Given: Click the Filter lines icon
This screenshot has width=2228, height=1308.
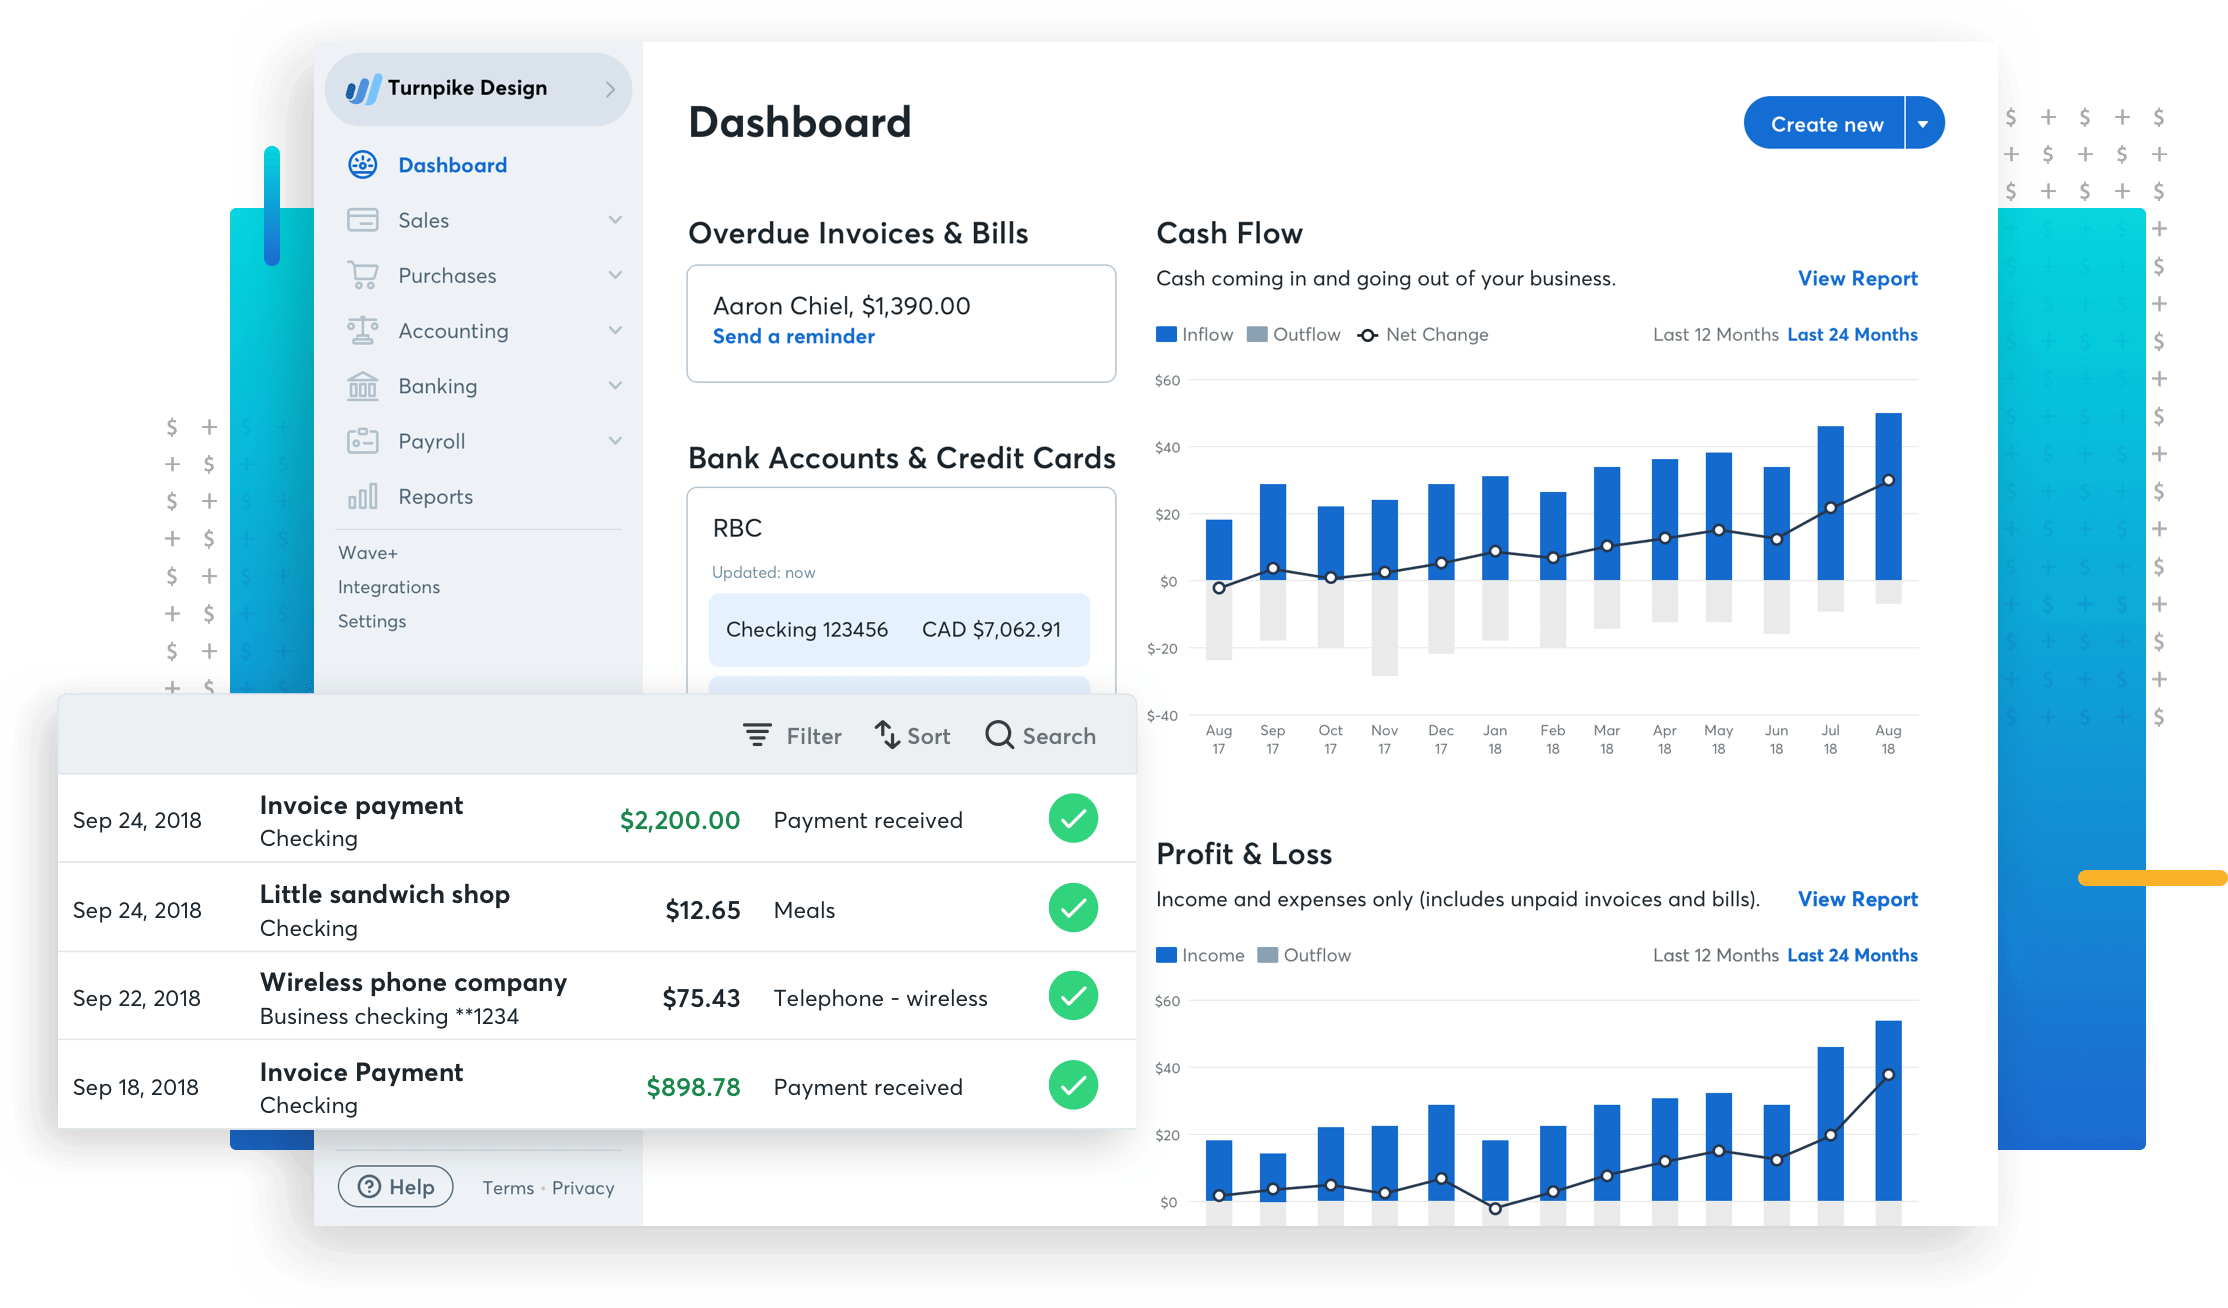Looking at the screenshot, I should point(757,736).
